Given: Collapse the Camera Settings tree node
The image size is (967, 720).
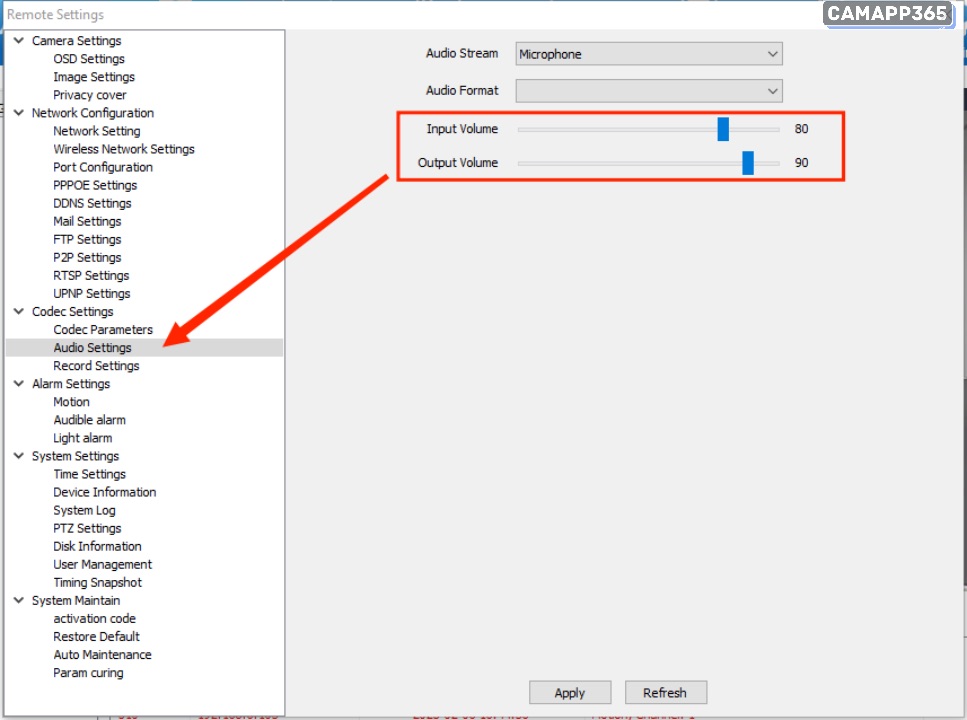Looking at the screenshot, I should [20, 41].
